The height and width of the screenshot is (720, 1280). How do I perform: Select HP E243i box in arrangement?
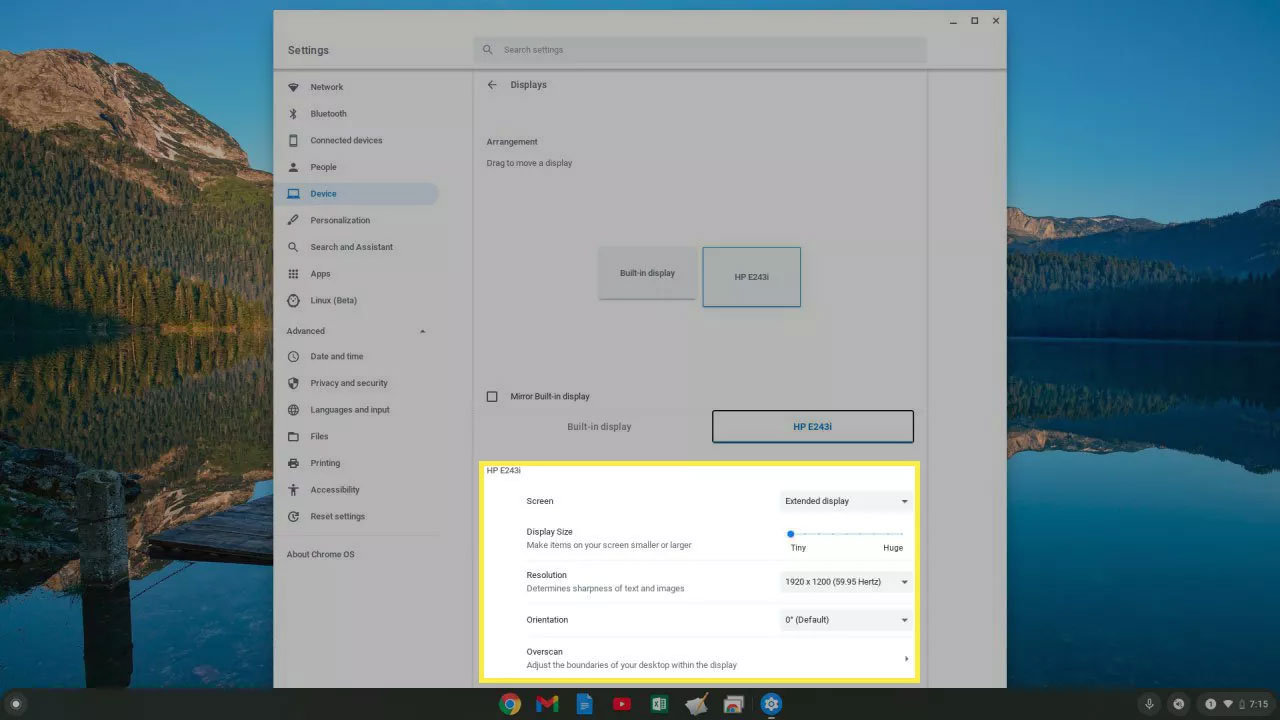coord(752,277)
